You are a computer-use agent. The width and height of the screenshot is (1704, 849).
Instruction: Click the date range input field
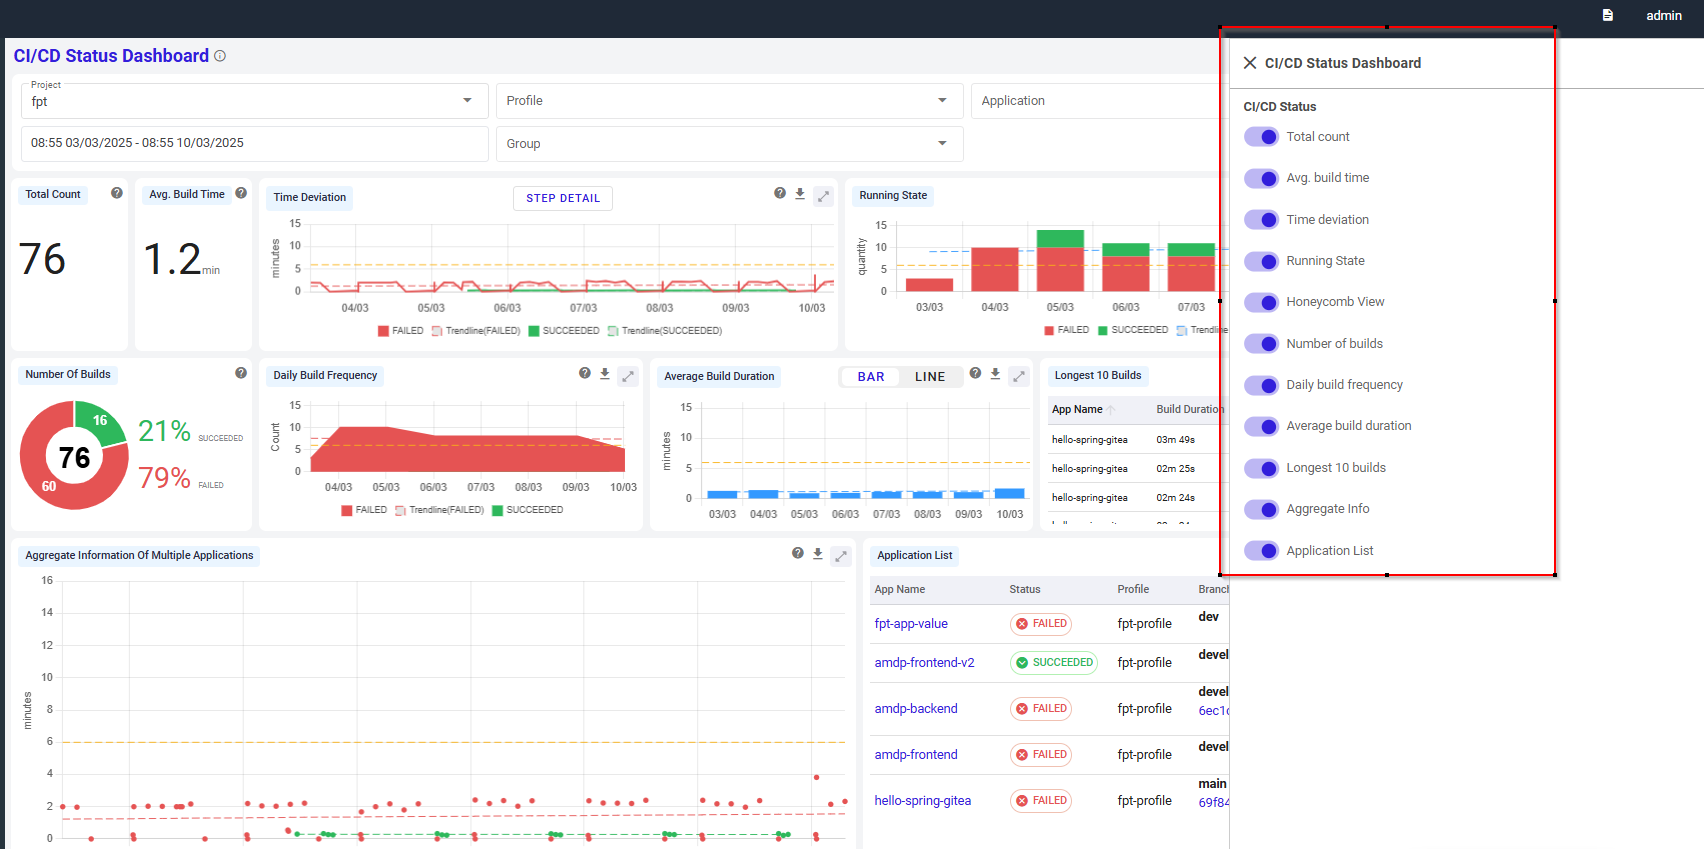(x=255, y=144)
